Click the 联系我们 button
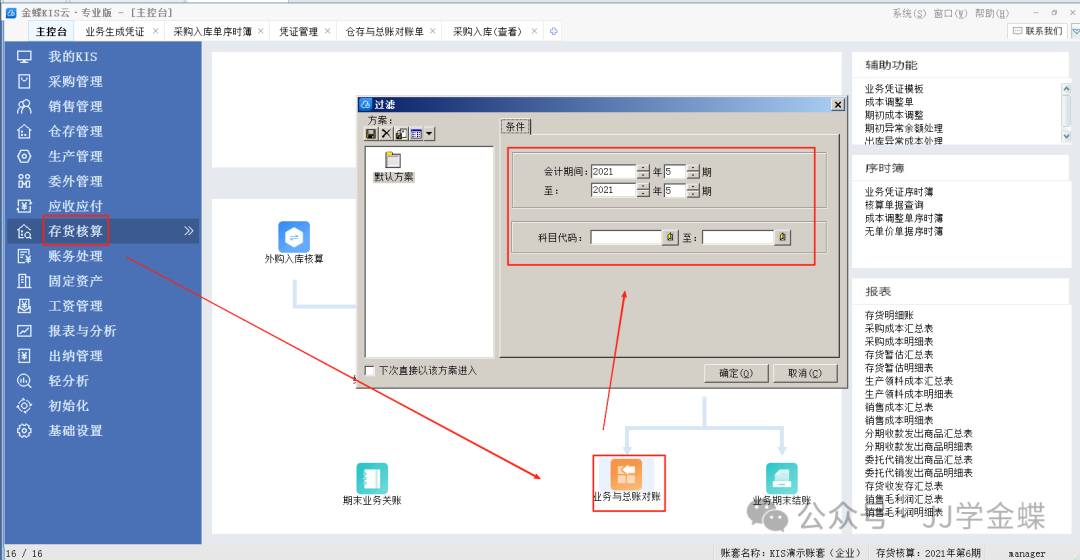 click(1037, 31)
